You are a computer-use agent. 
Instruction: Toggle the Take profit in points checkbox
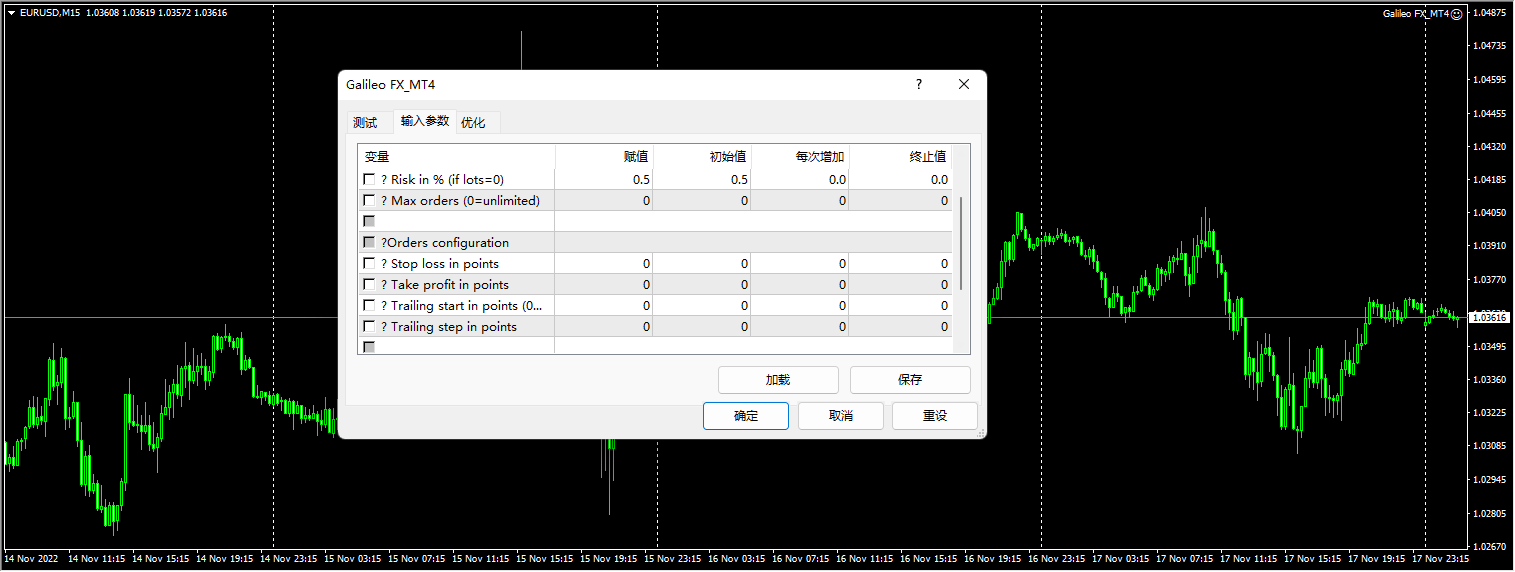pyautogui.click(x=370, y=285)
